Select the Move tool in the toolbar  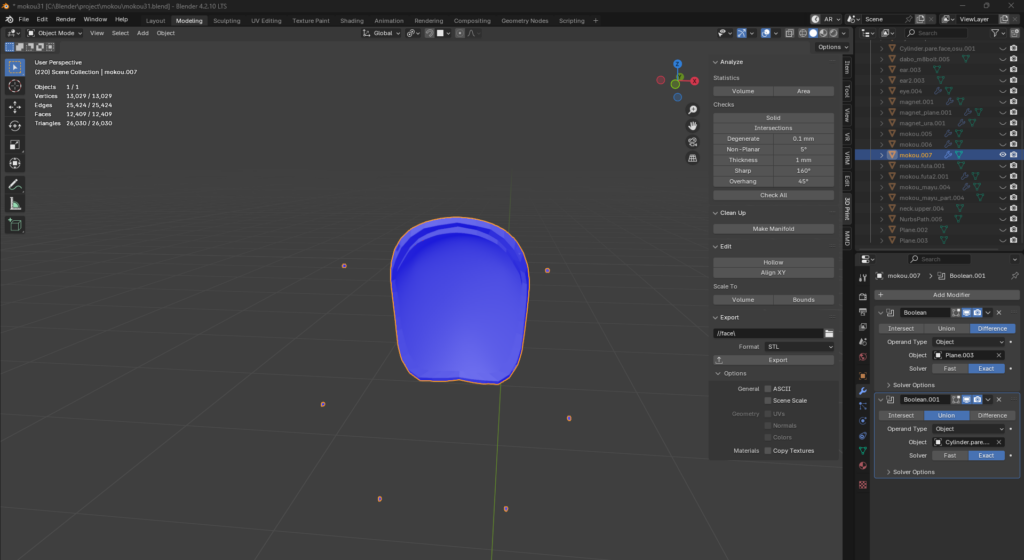point(15,106)
